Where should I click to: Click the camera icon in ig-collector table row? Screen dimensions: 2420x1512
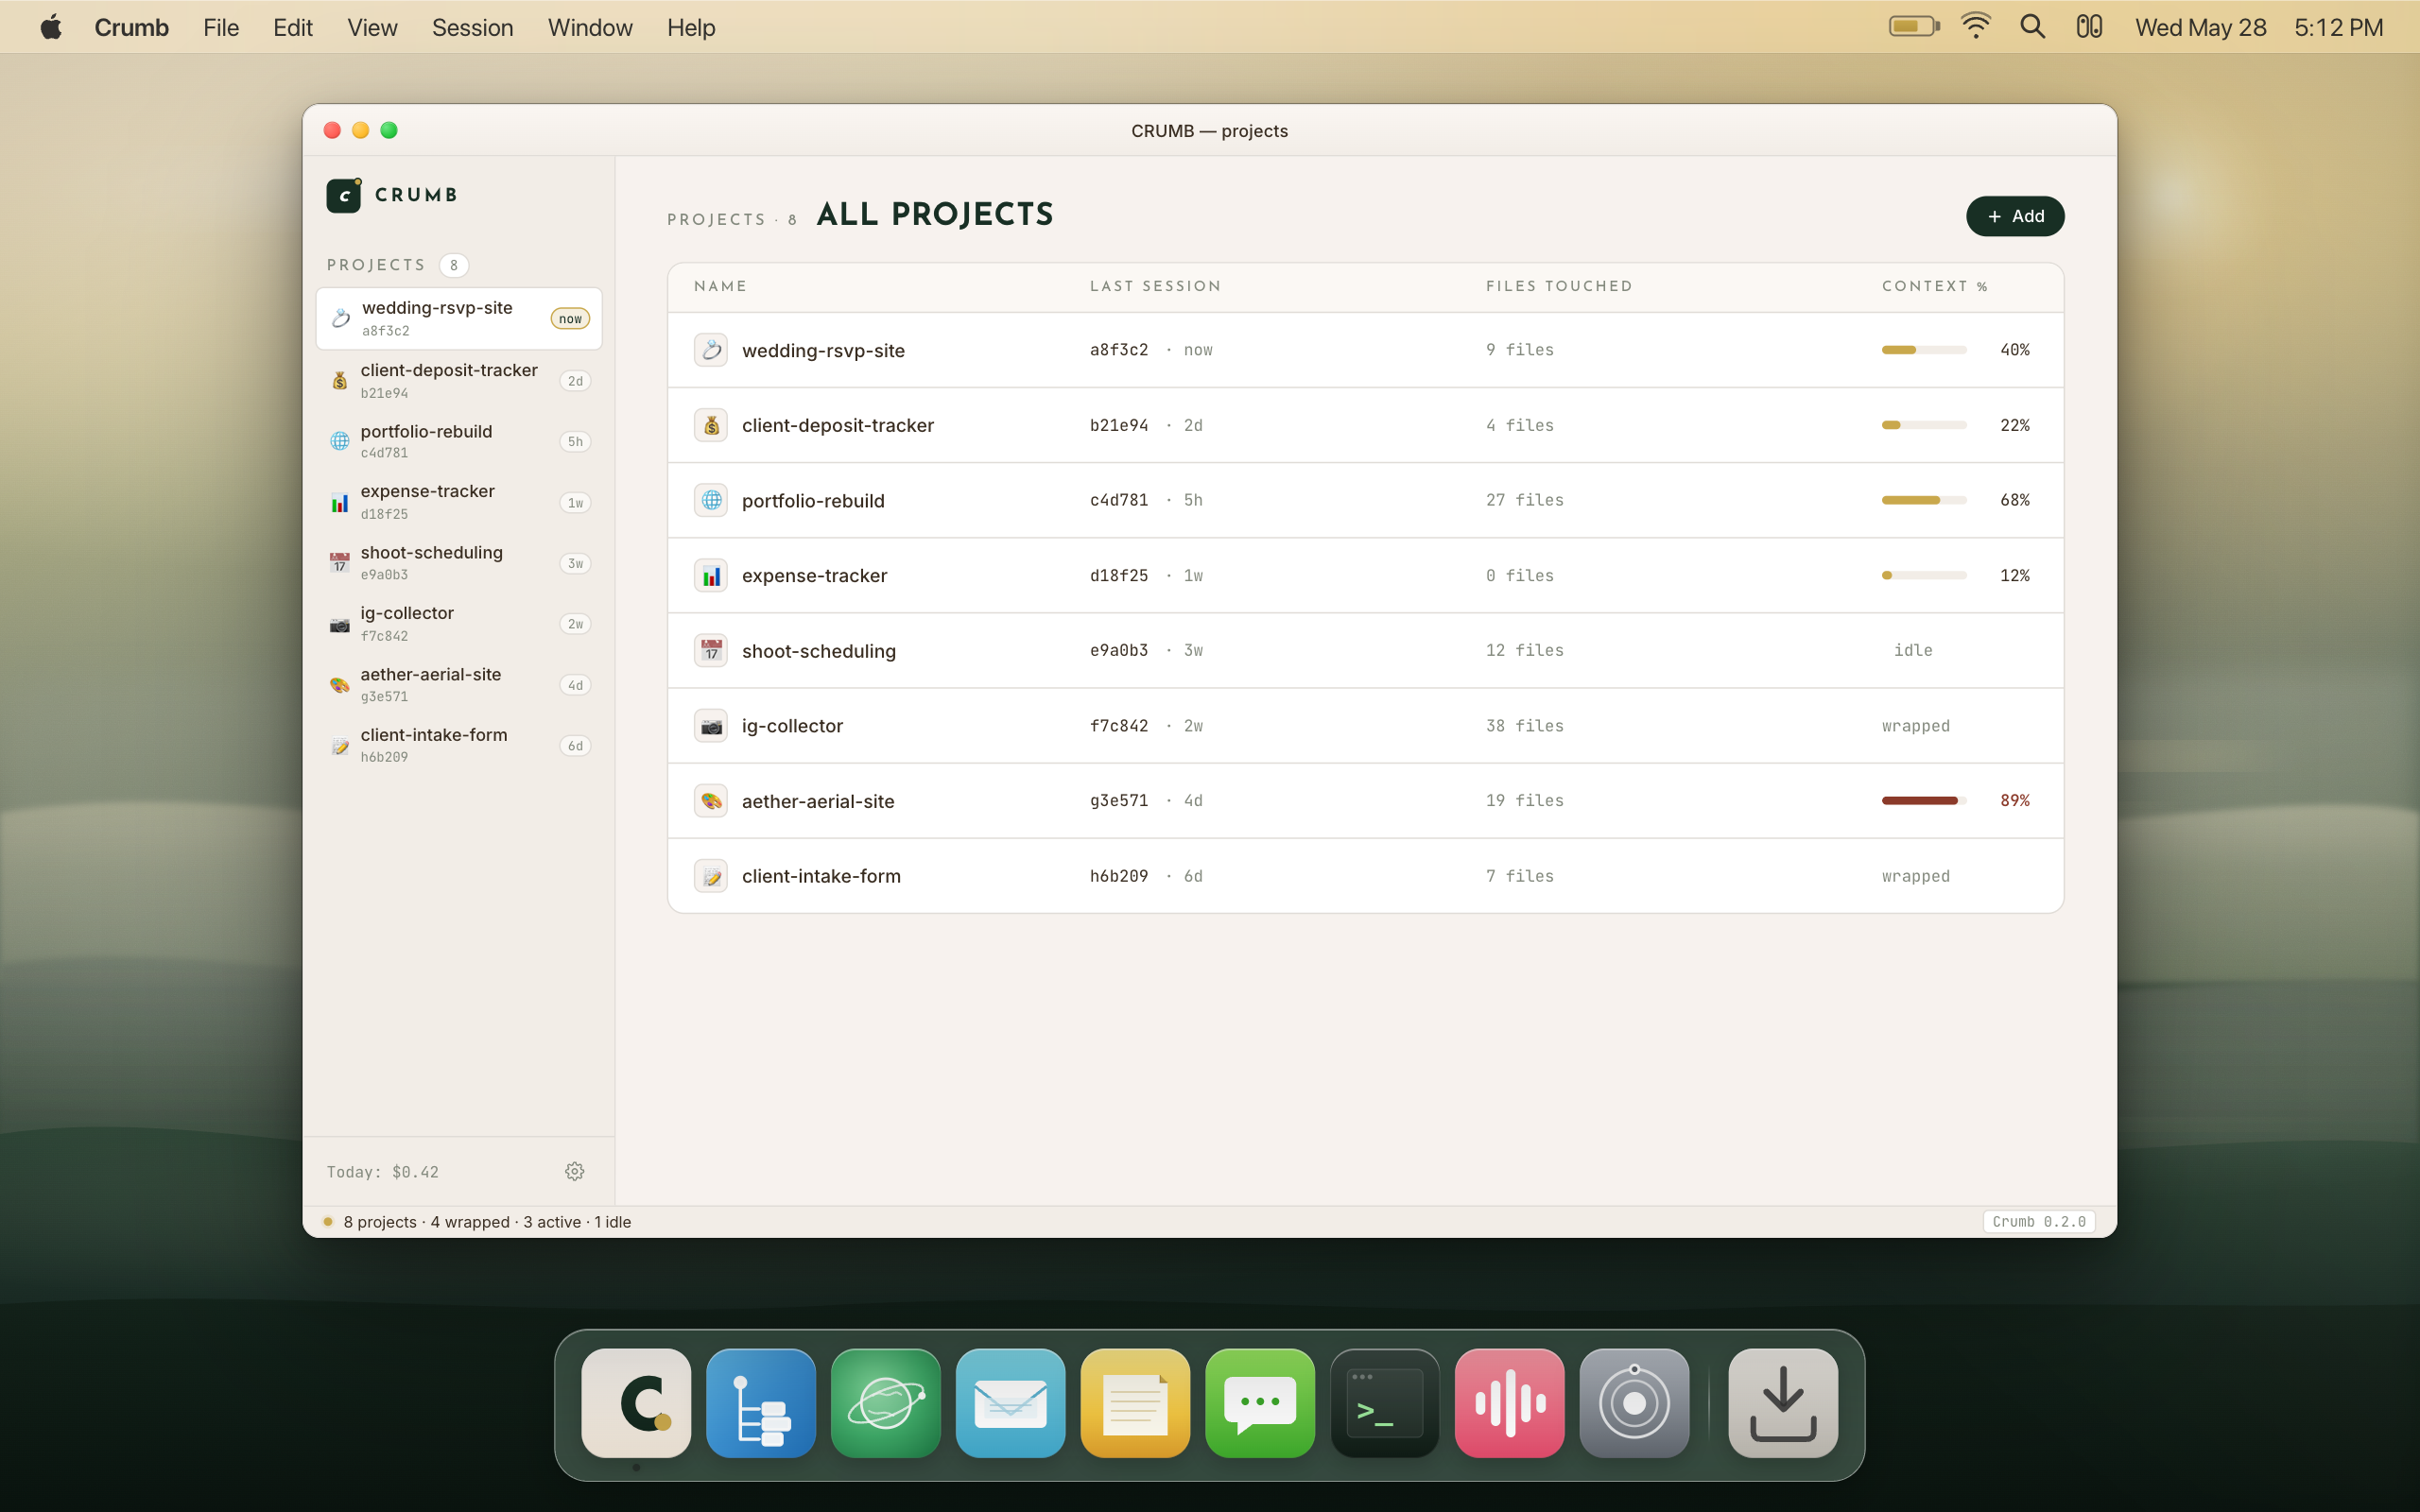(x=711, y=726)
